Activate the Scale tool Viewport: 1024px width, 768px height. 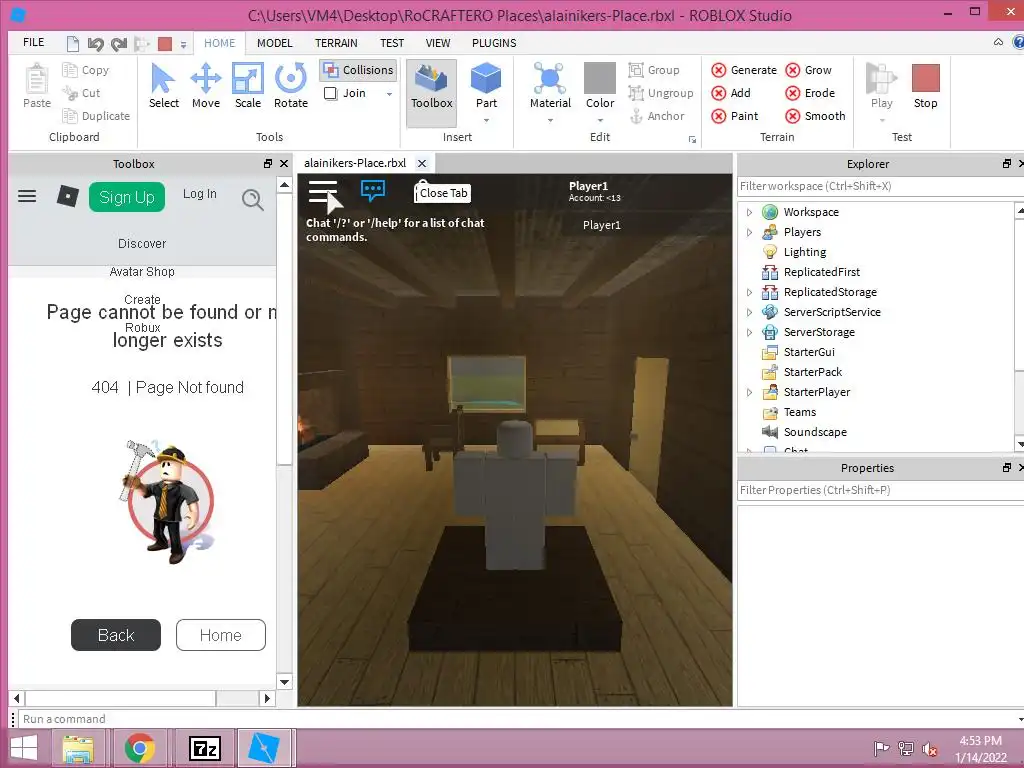click(248, 86)
